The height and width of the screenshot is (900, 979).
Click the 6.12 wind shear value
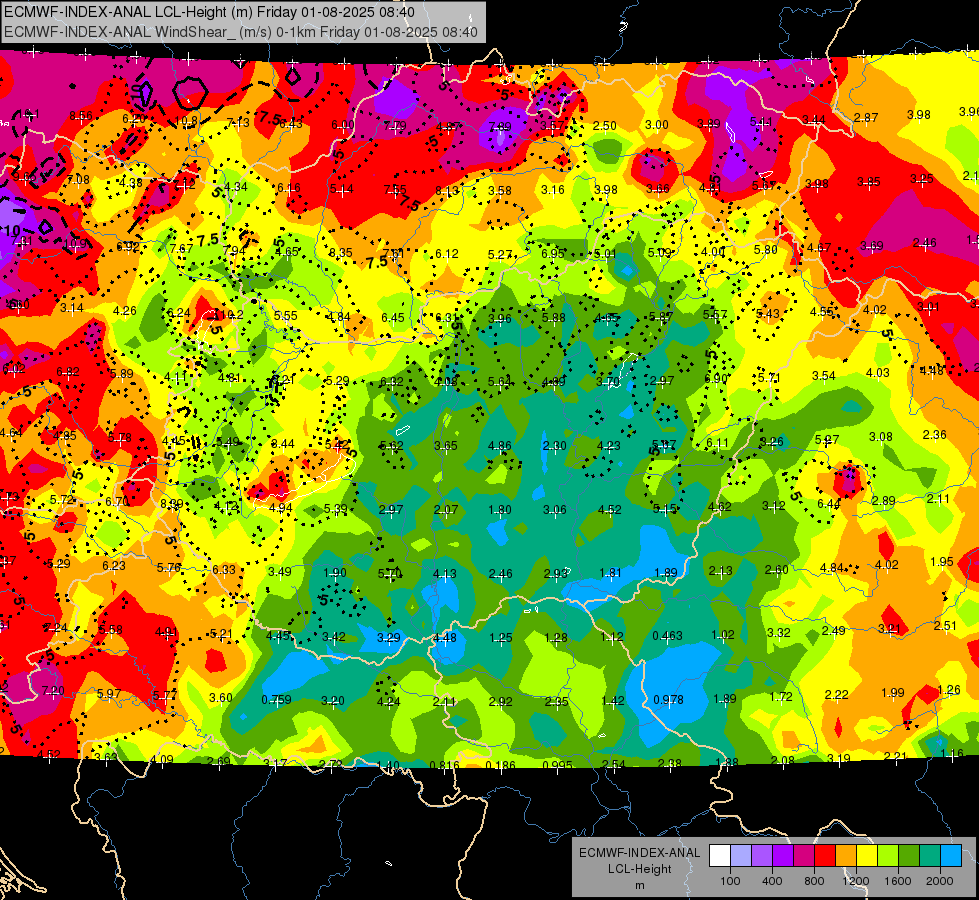click(x=446, y=254)
